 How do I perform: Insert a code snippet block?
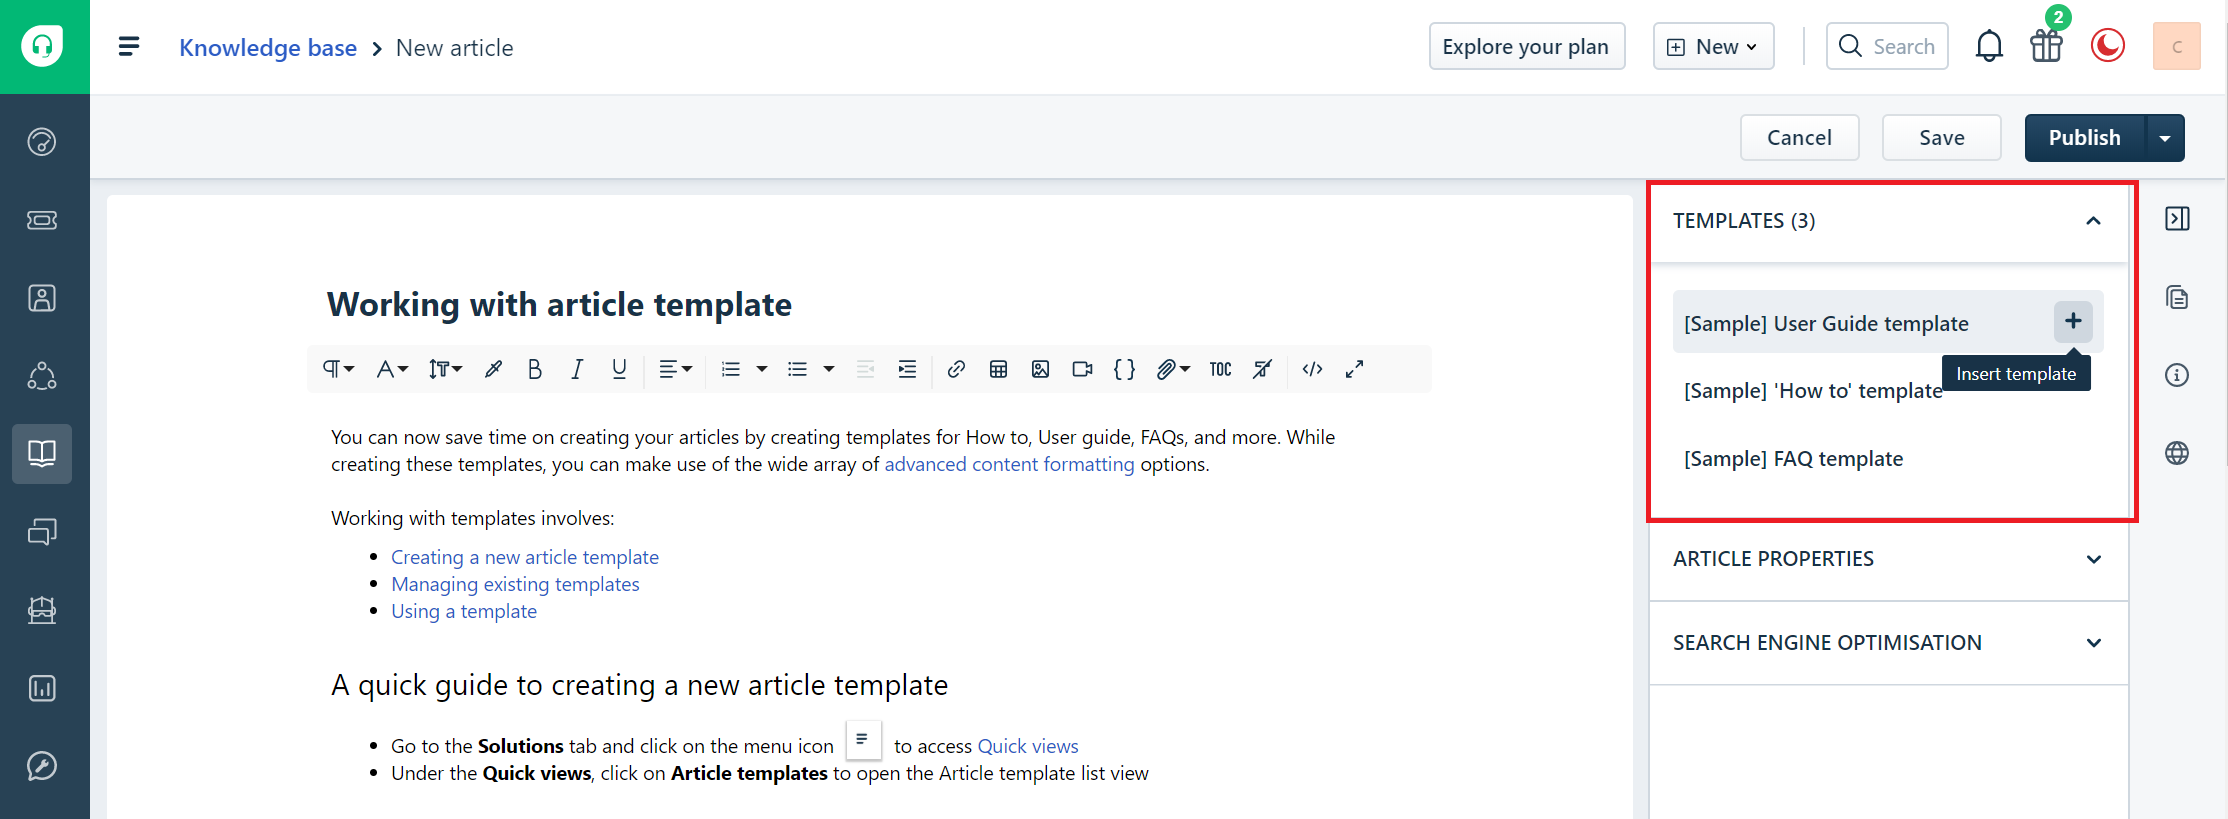(1124, 369)
